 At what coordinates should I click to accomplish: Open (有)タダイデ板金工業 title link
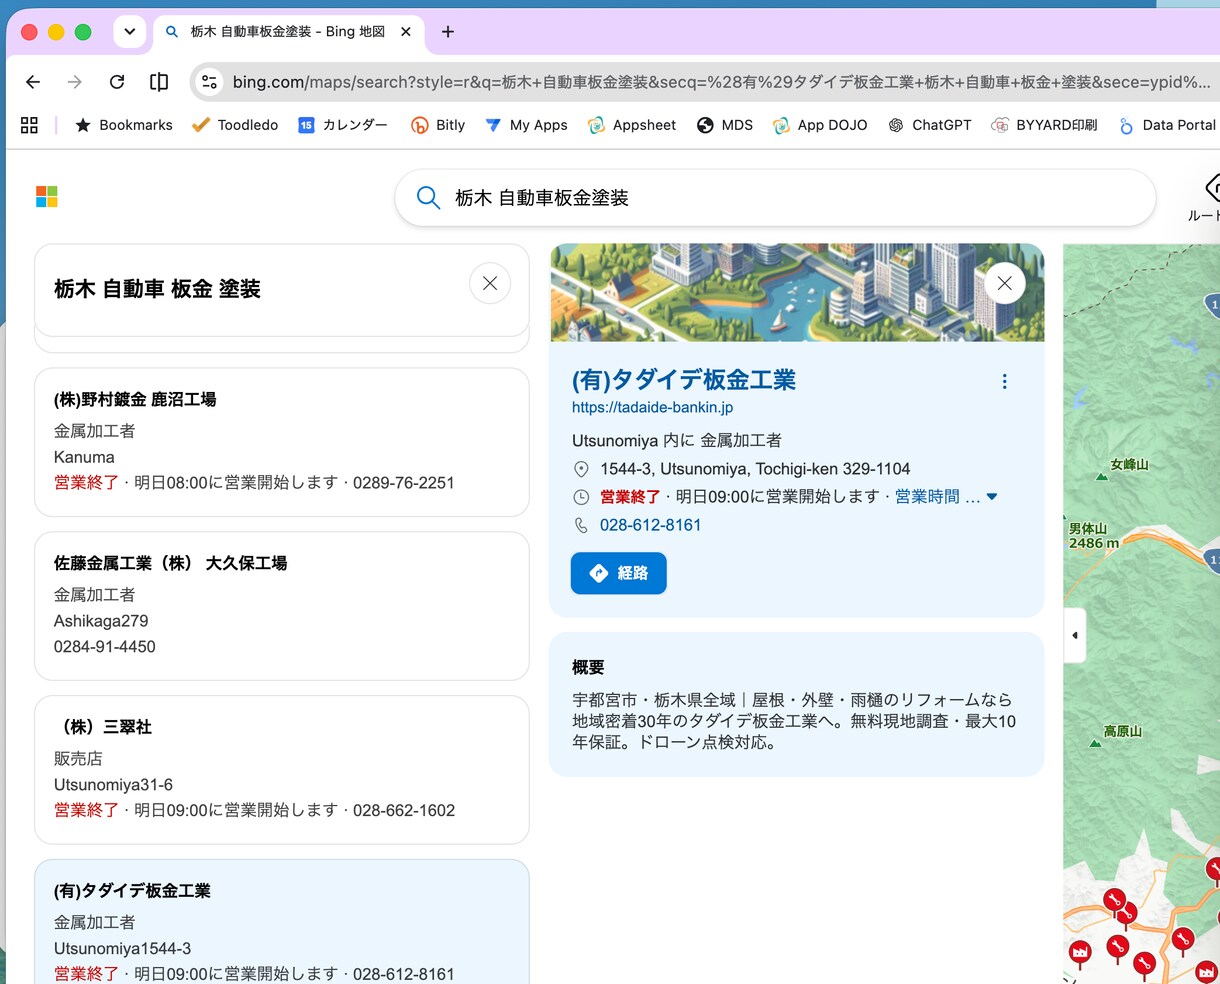pos(684,380)
